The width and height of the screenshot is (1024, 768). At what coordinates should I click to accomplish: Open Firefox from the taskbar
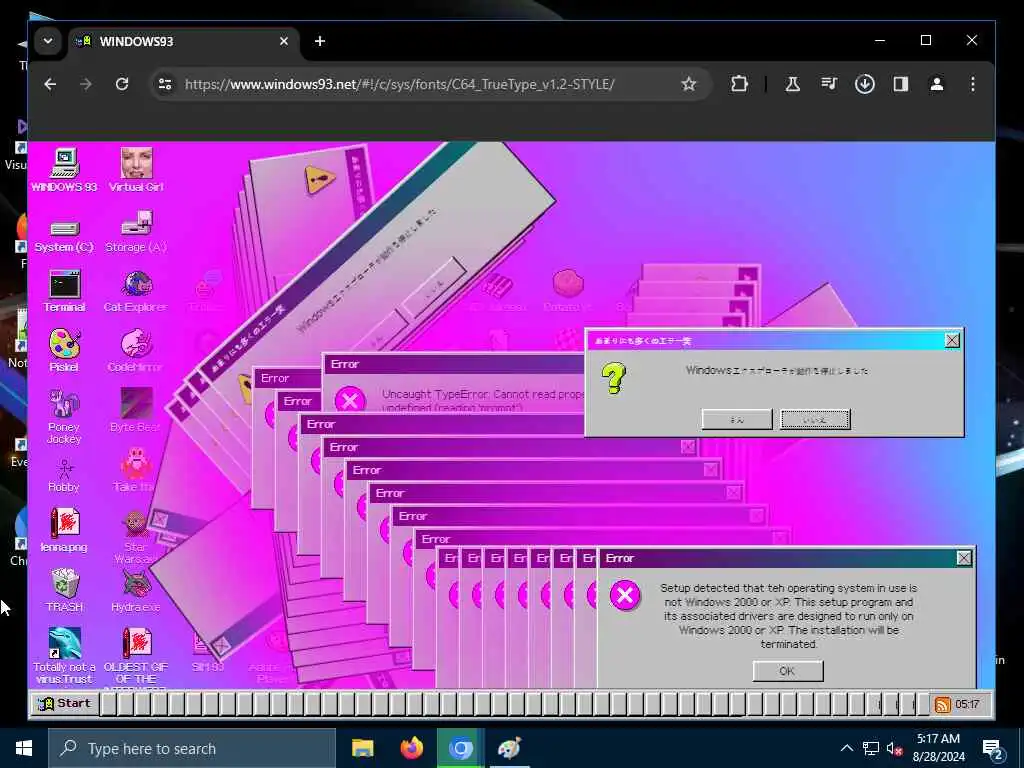411,748
